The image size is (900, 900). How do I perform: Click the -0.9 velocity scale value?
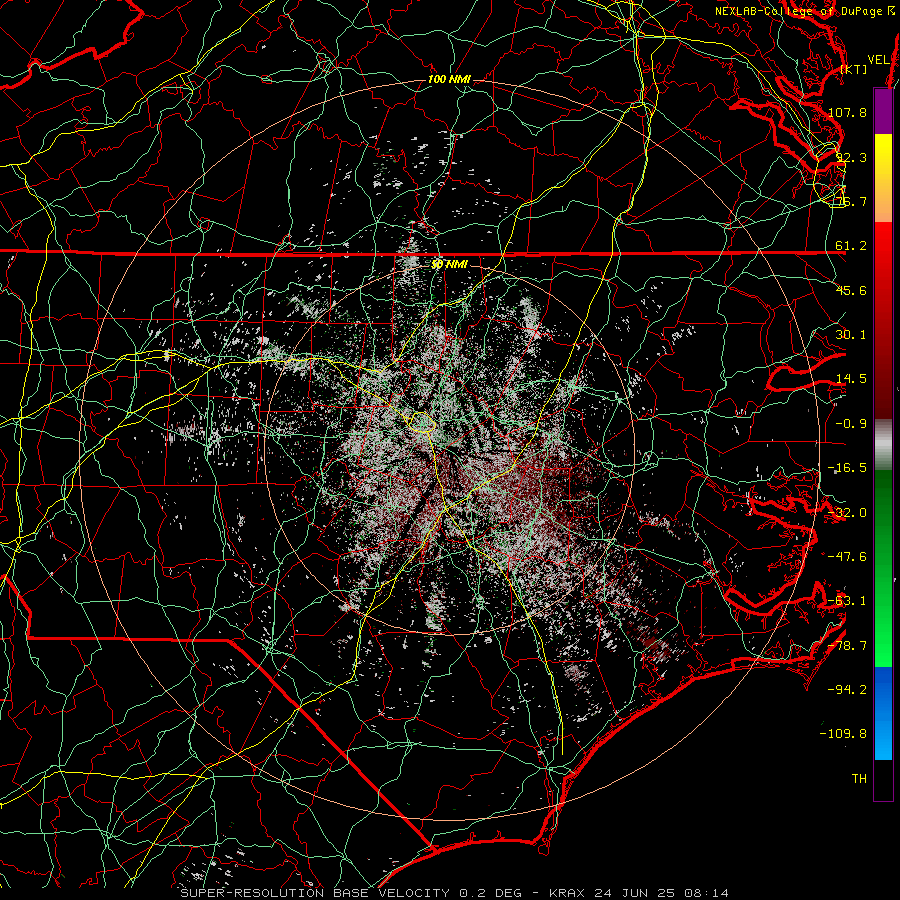(851, 424)
